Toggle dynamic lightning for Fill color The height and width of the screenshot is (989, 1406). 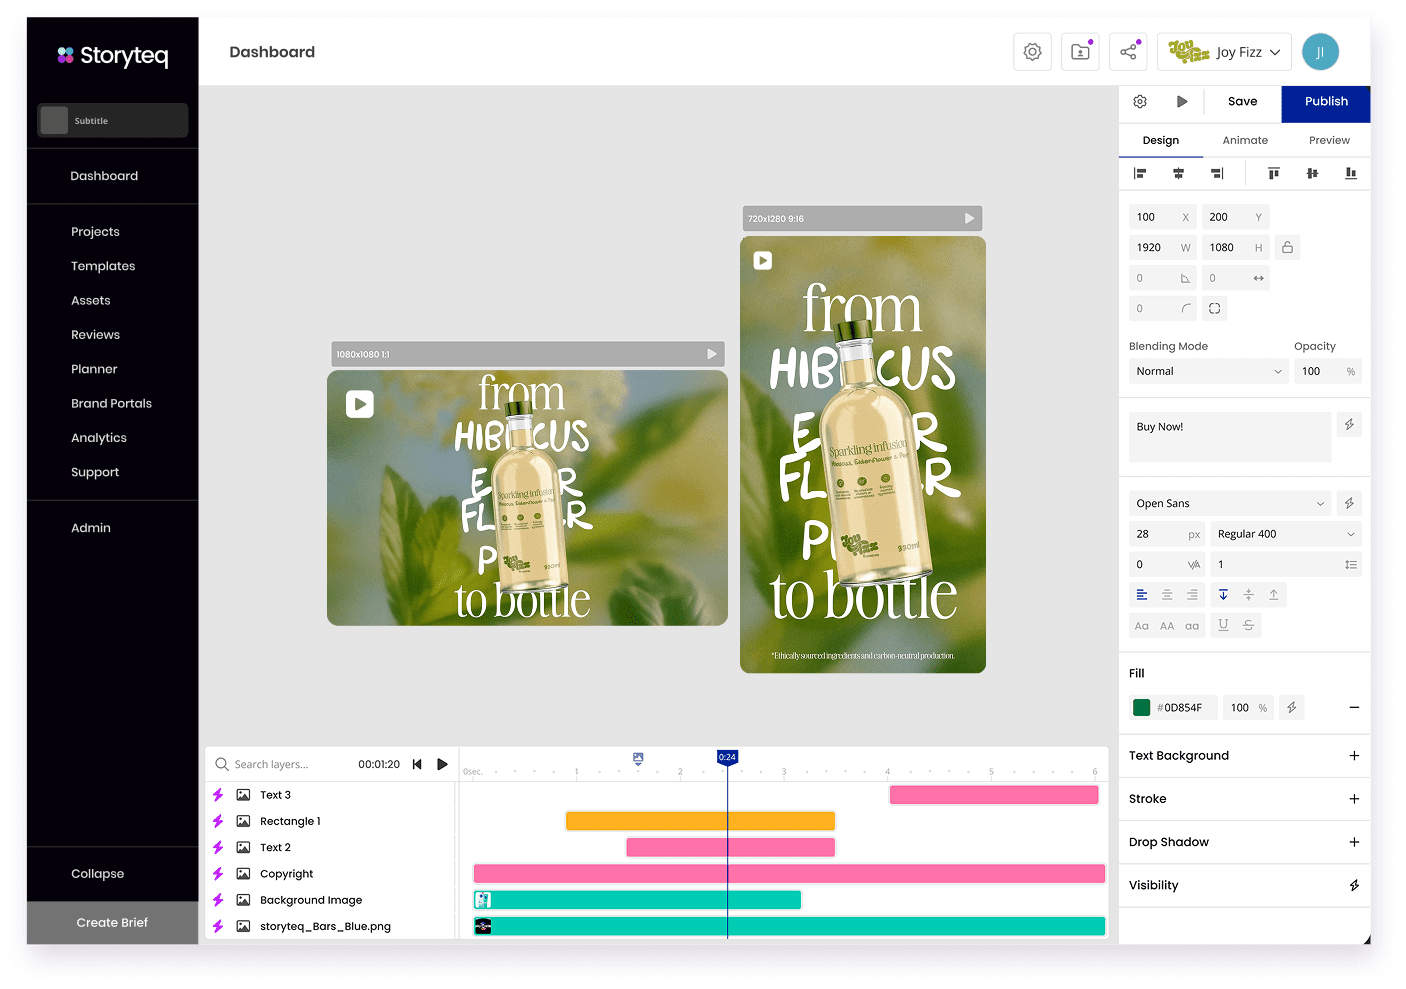[x=1291, y=707]
